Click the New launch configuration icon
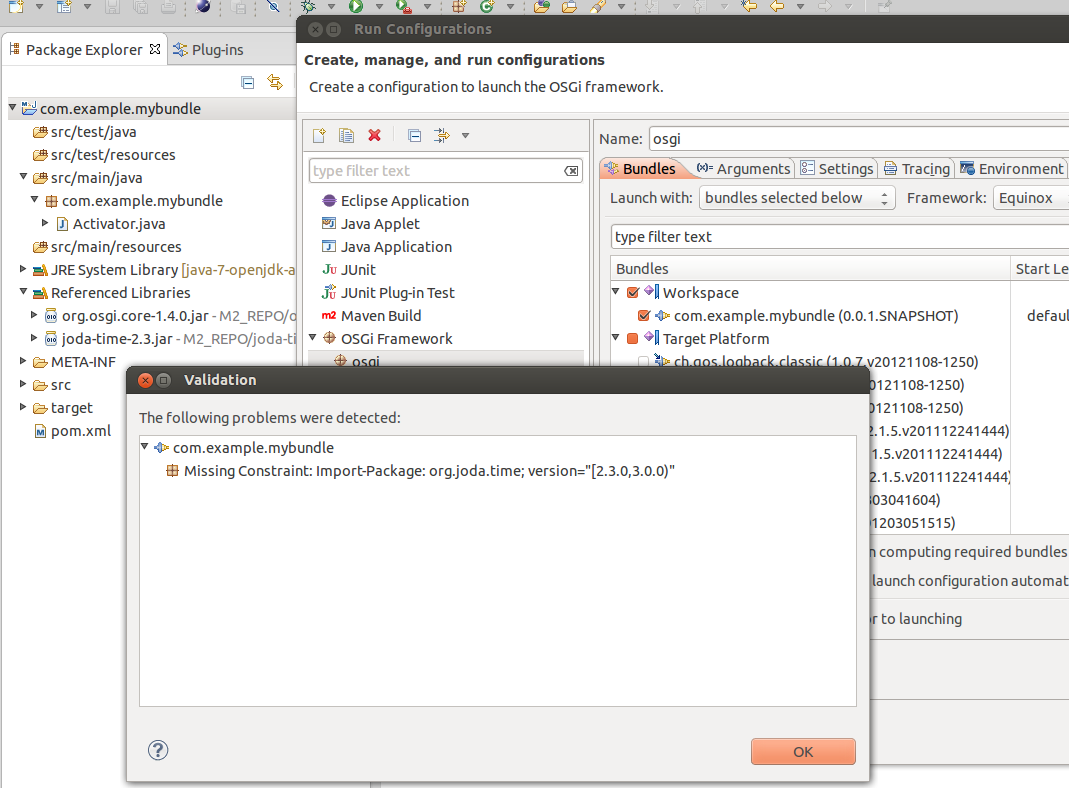Image resolution: width=1069 pixels, height=788 pixels. point(319,136)
